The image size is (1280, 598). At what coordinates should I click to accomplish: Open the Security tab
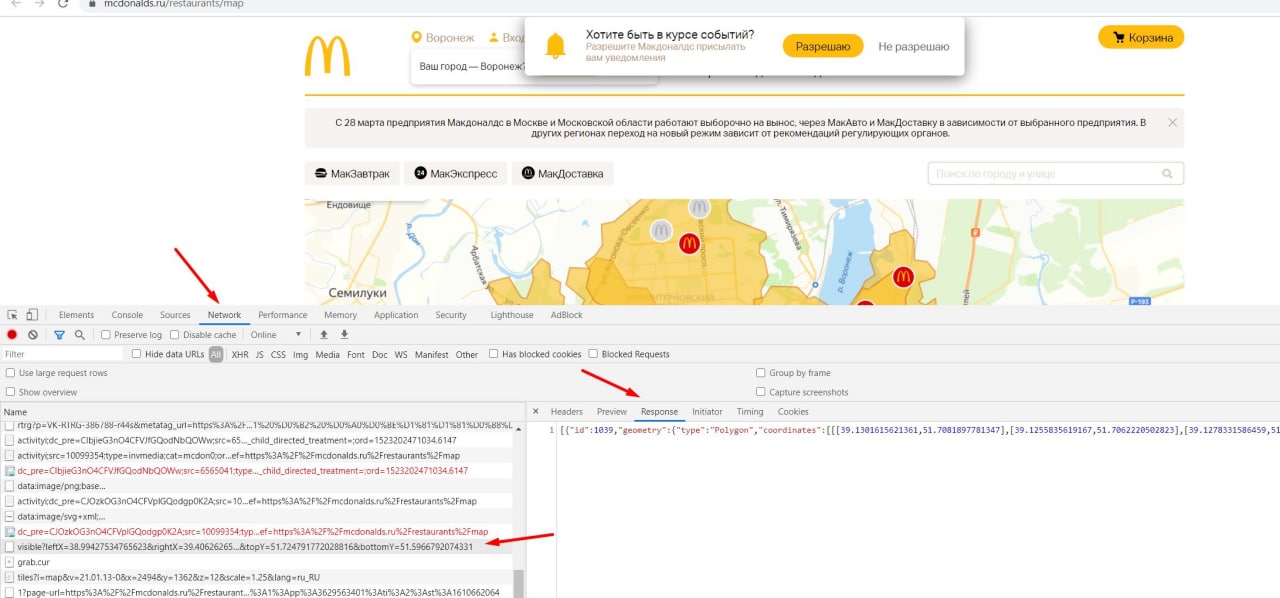[x=451, y=315]
